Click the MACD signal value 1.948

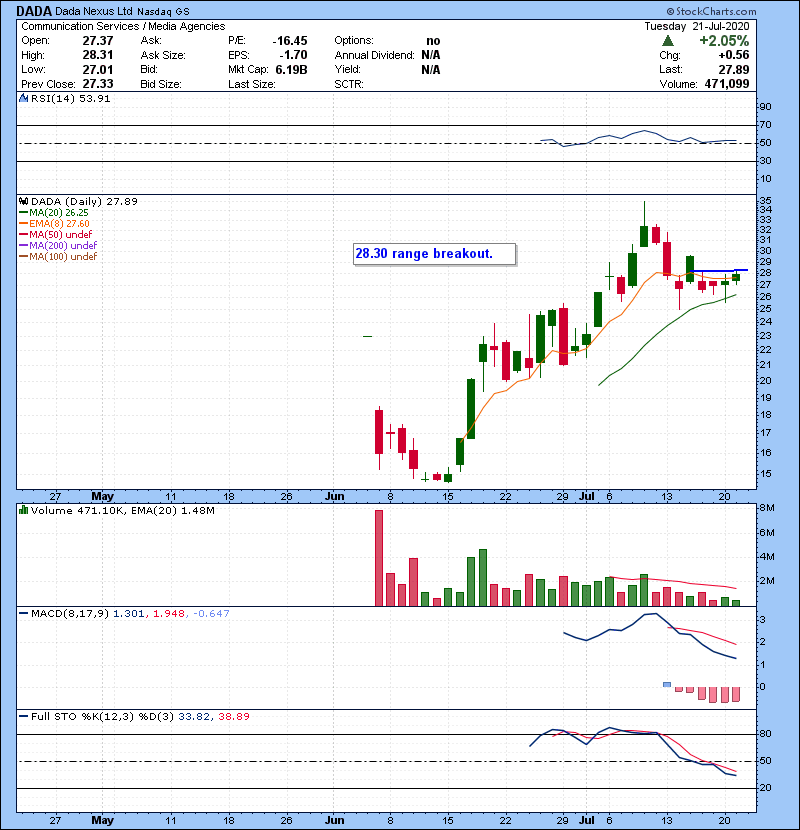coord(168,614)
